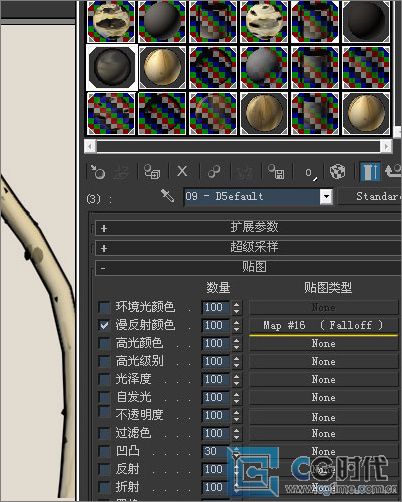Click the spinner arrows for 自发光 amount
This screenshot has height=502, width=402.
(236, 397)
